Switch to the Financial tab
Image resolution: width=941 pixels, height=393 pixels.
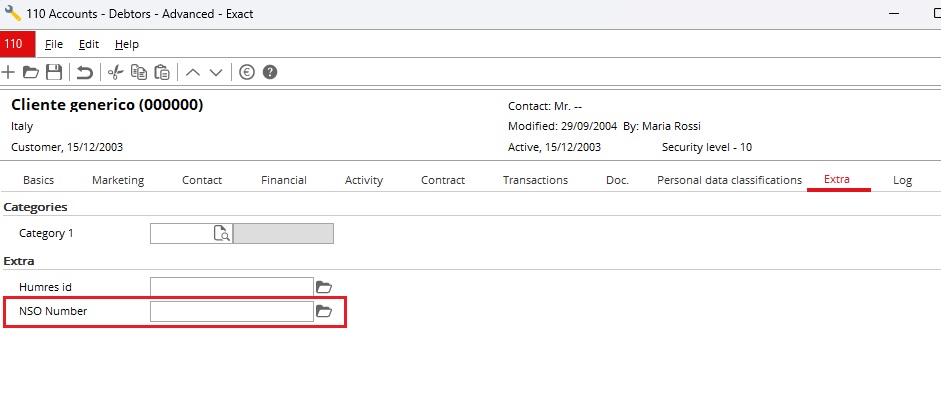(284, 180)
